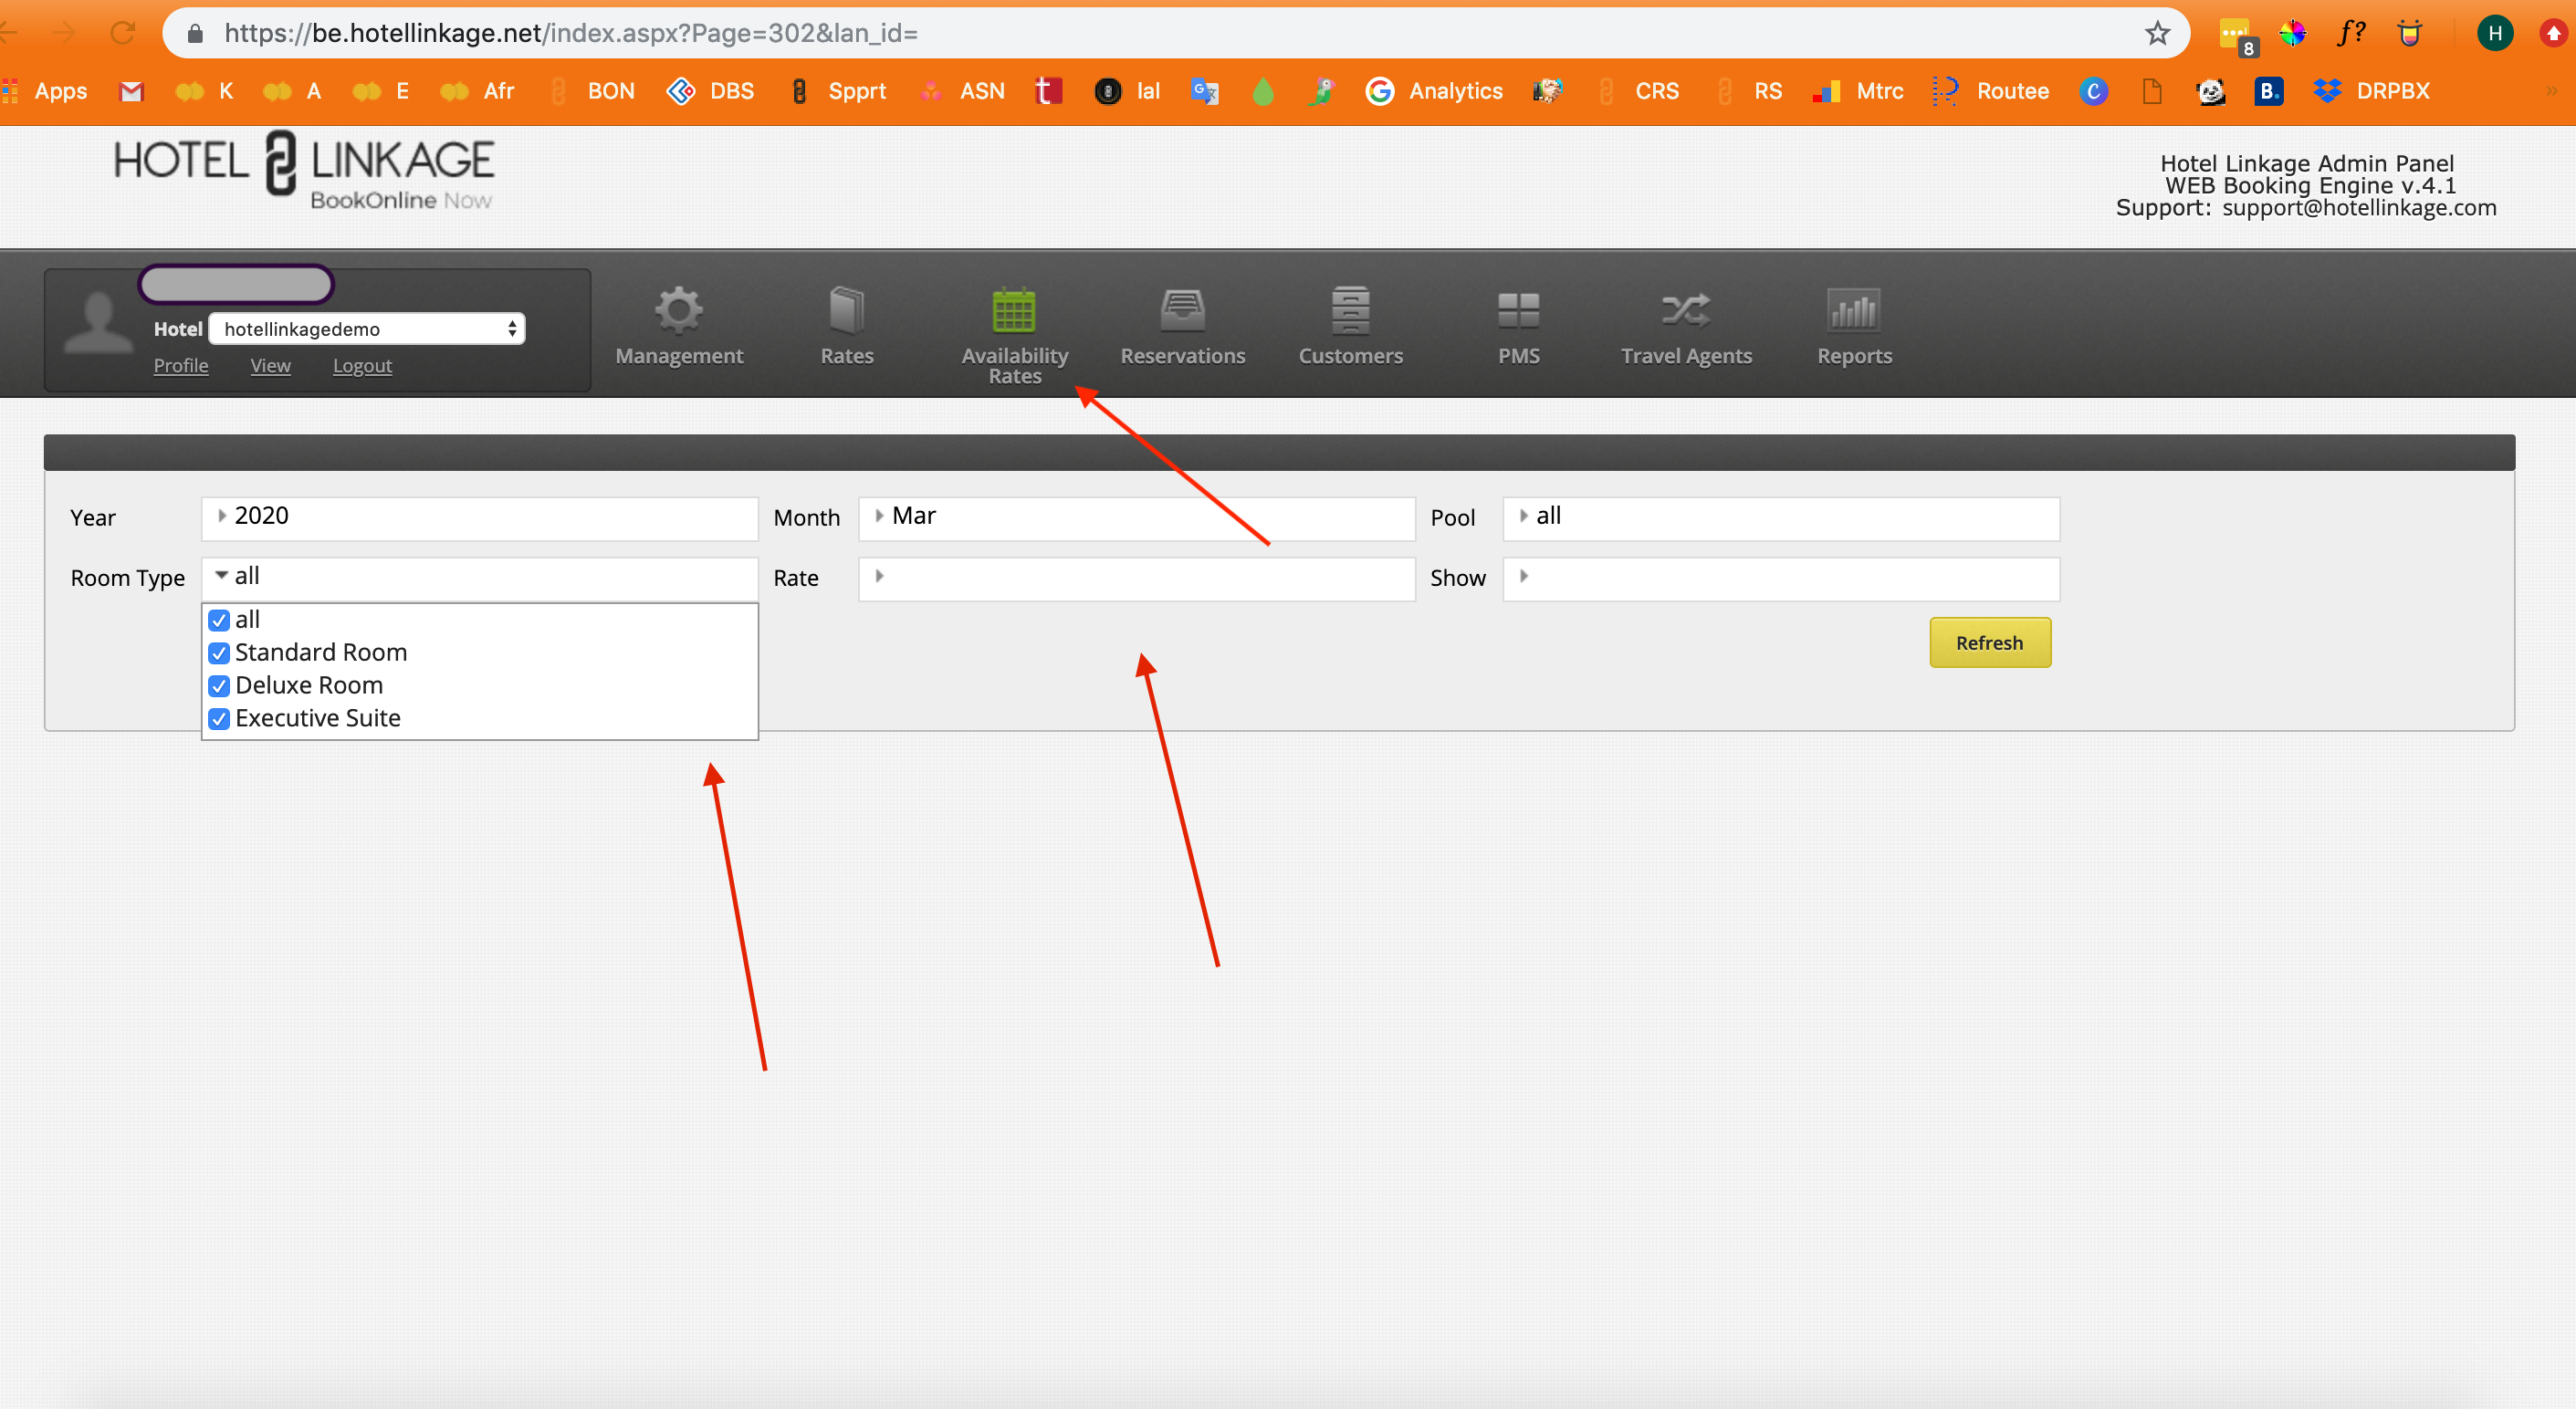The image size is (2576, 1409).
Task: Uncheck the Standard Room checkbox
Action: point(219,653)
